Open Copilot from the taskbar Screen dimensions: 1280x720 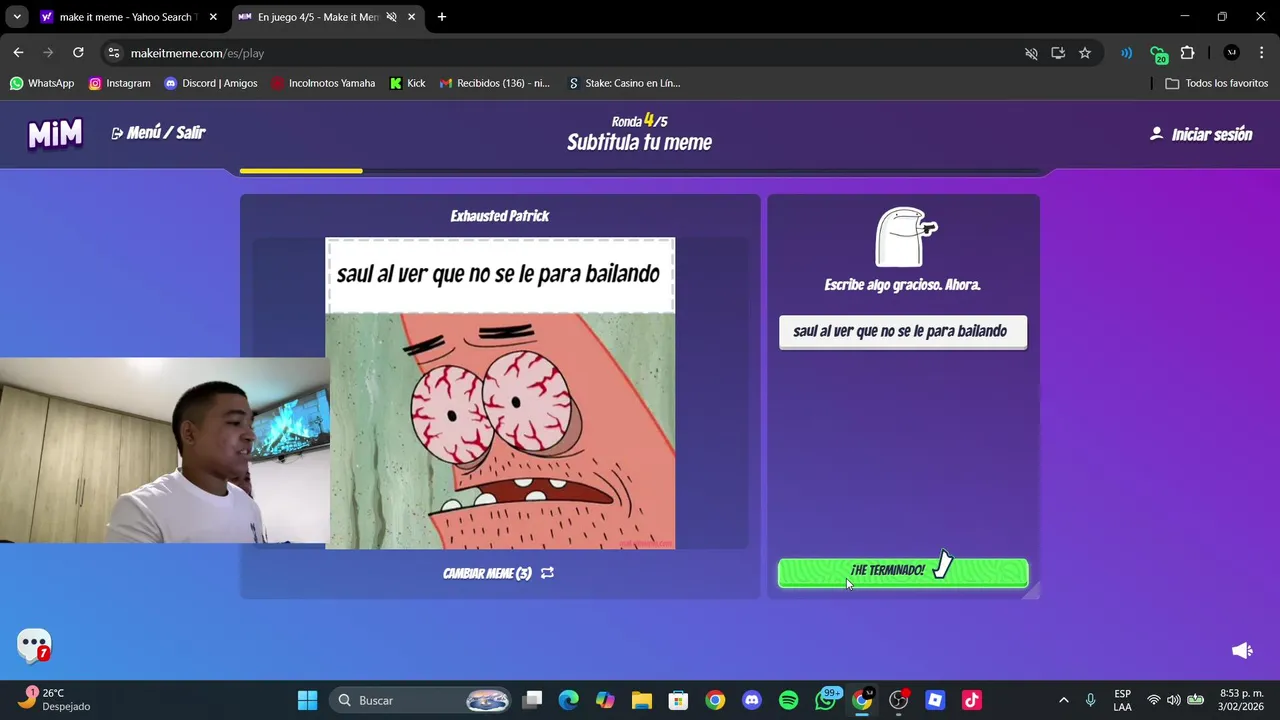coord(605,700)
